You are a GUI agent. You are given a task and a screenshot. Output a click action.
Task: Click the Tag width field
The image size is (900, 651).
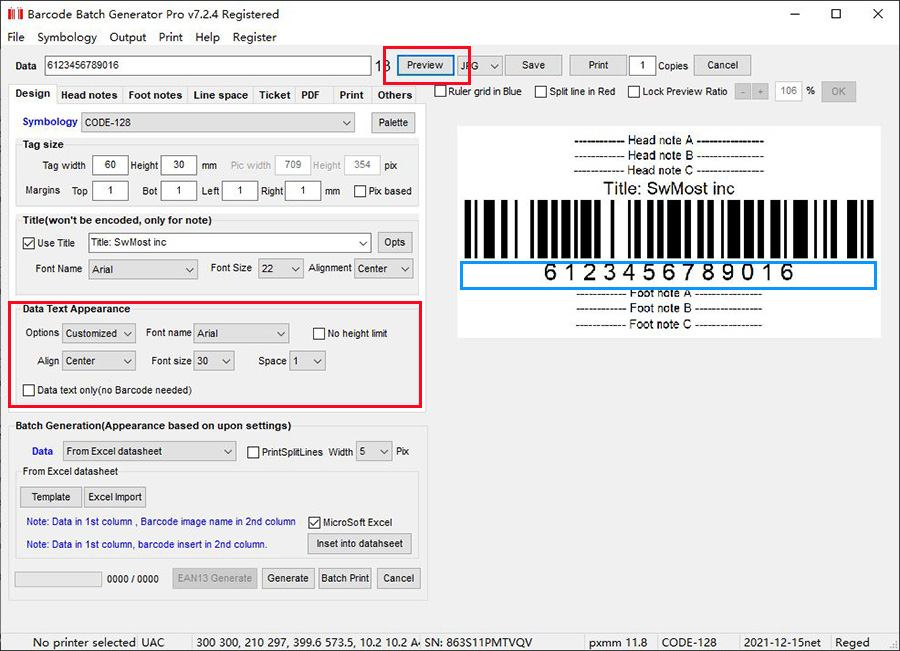tap(110, 165)
